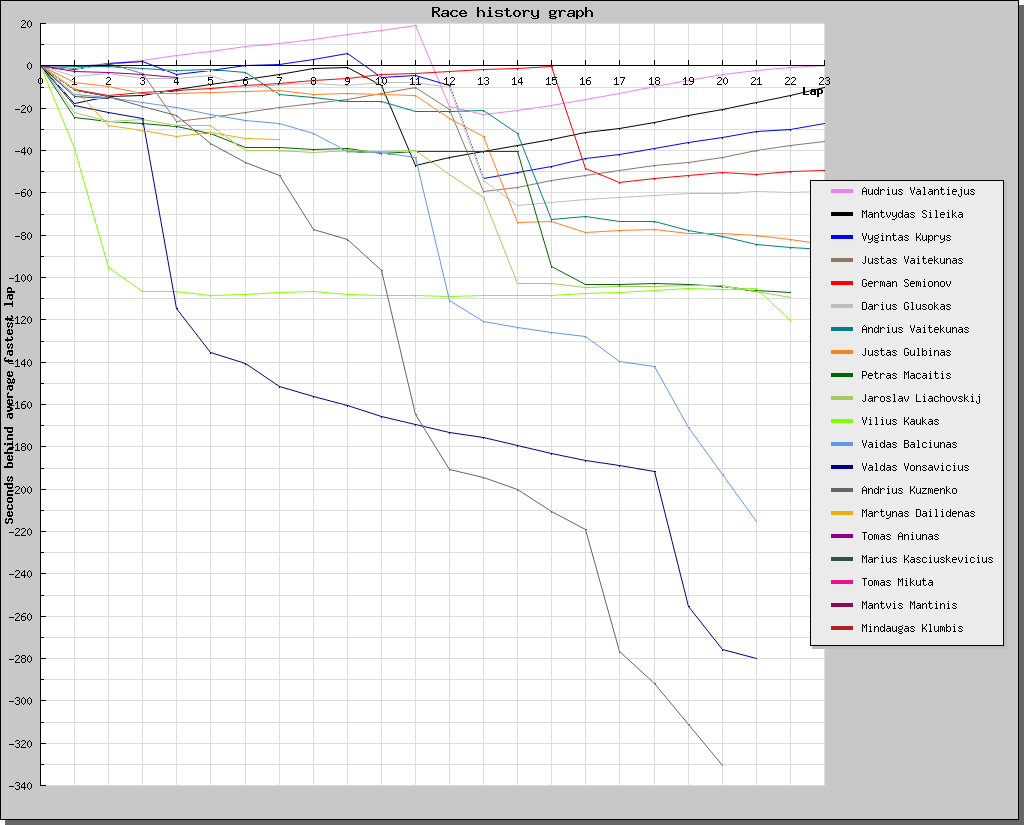The height and width of the screenshot is (825, 1024).
Task: Select the Darius Glusokas legend label
Action: (906, 306)
